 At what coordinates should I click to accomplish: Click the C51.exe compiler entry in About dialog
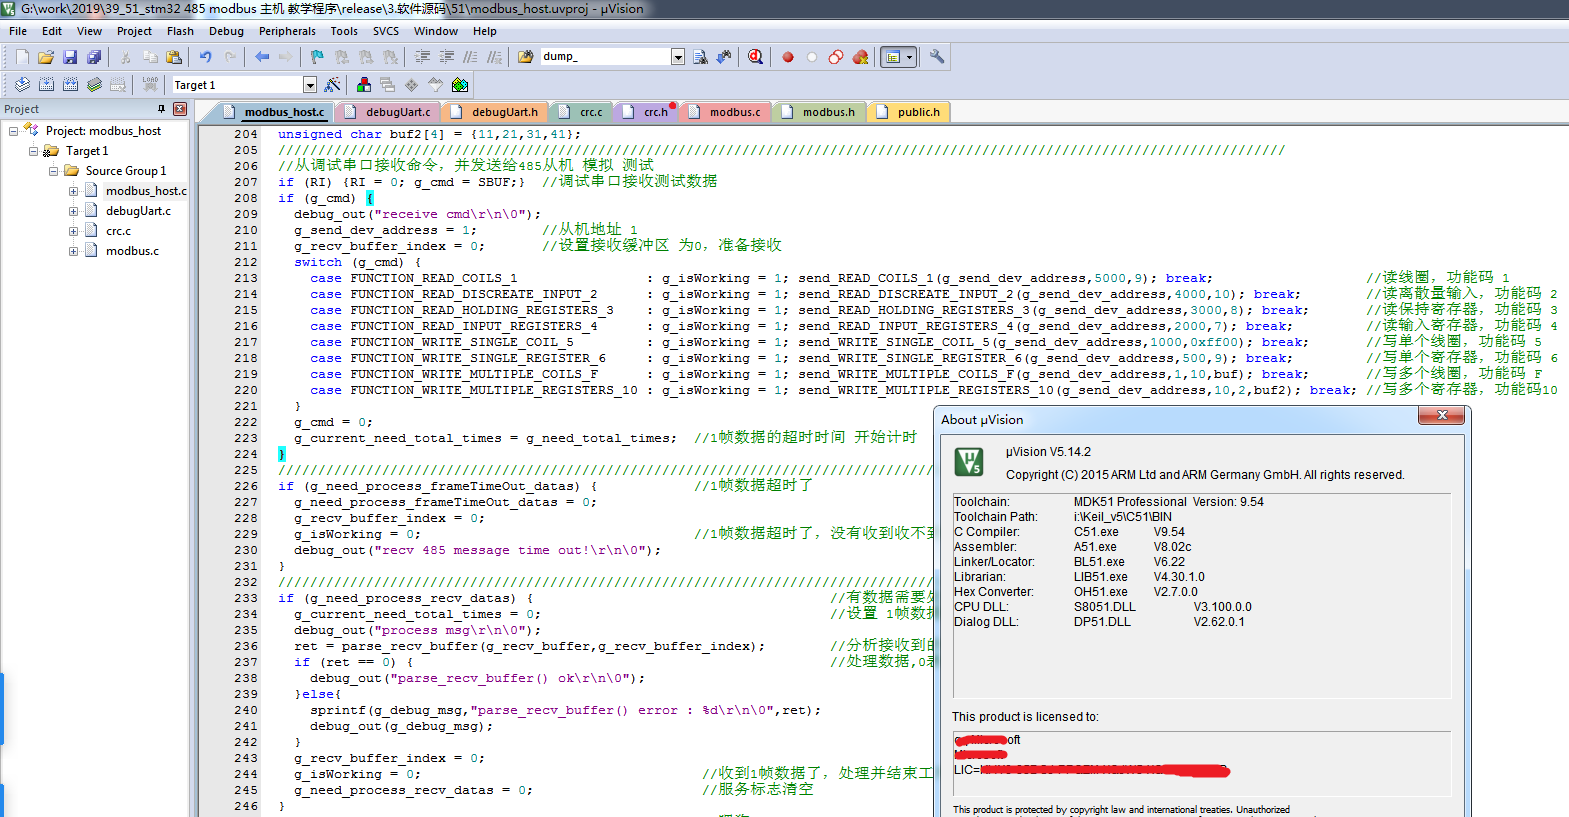[1096, 532]
